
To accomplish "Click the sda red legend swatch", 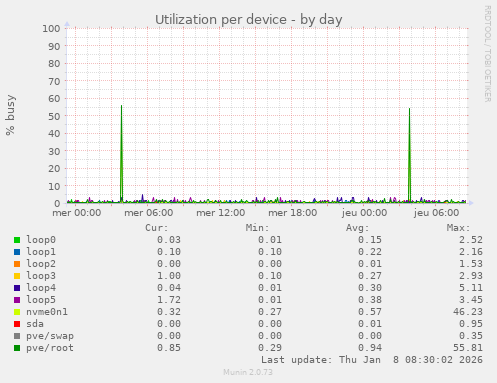I will tap(17, 324).
